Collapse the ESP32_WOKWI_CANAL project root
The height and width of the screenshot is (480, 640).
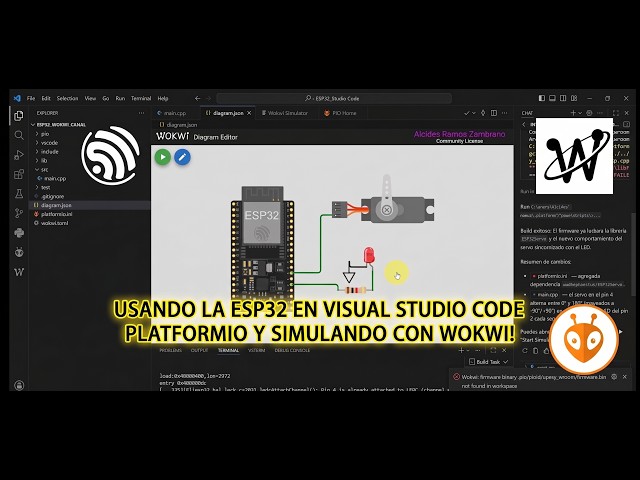(x=61, y=124)
